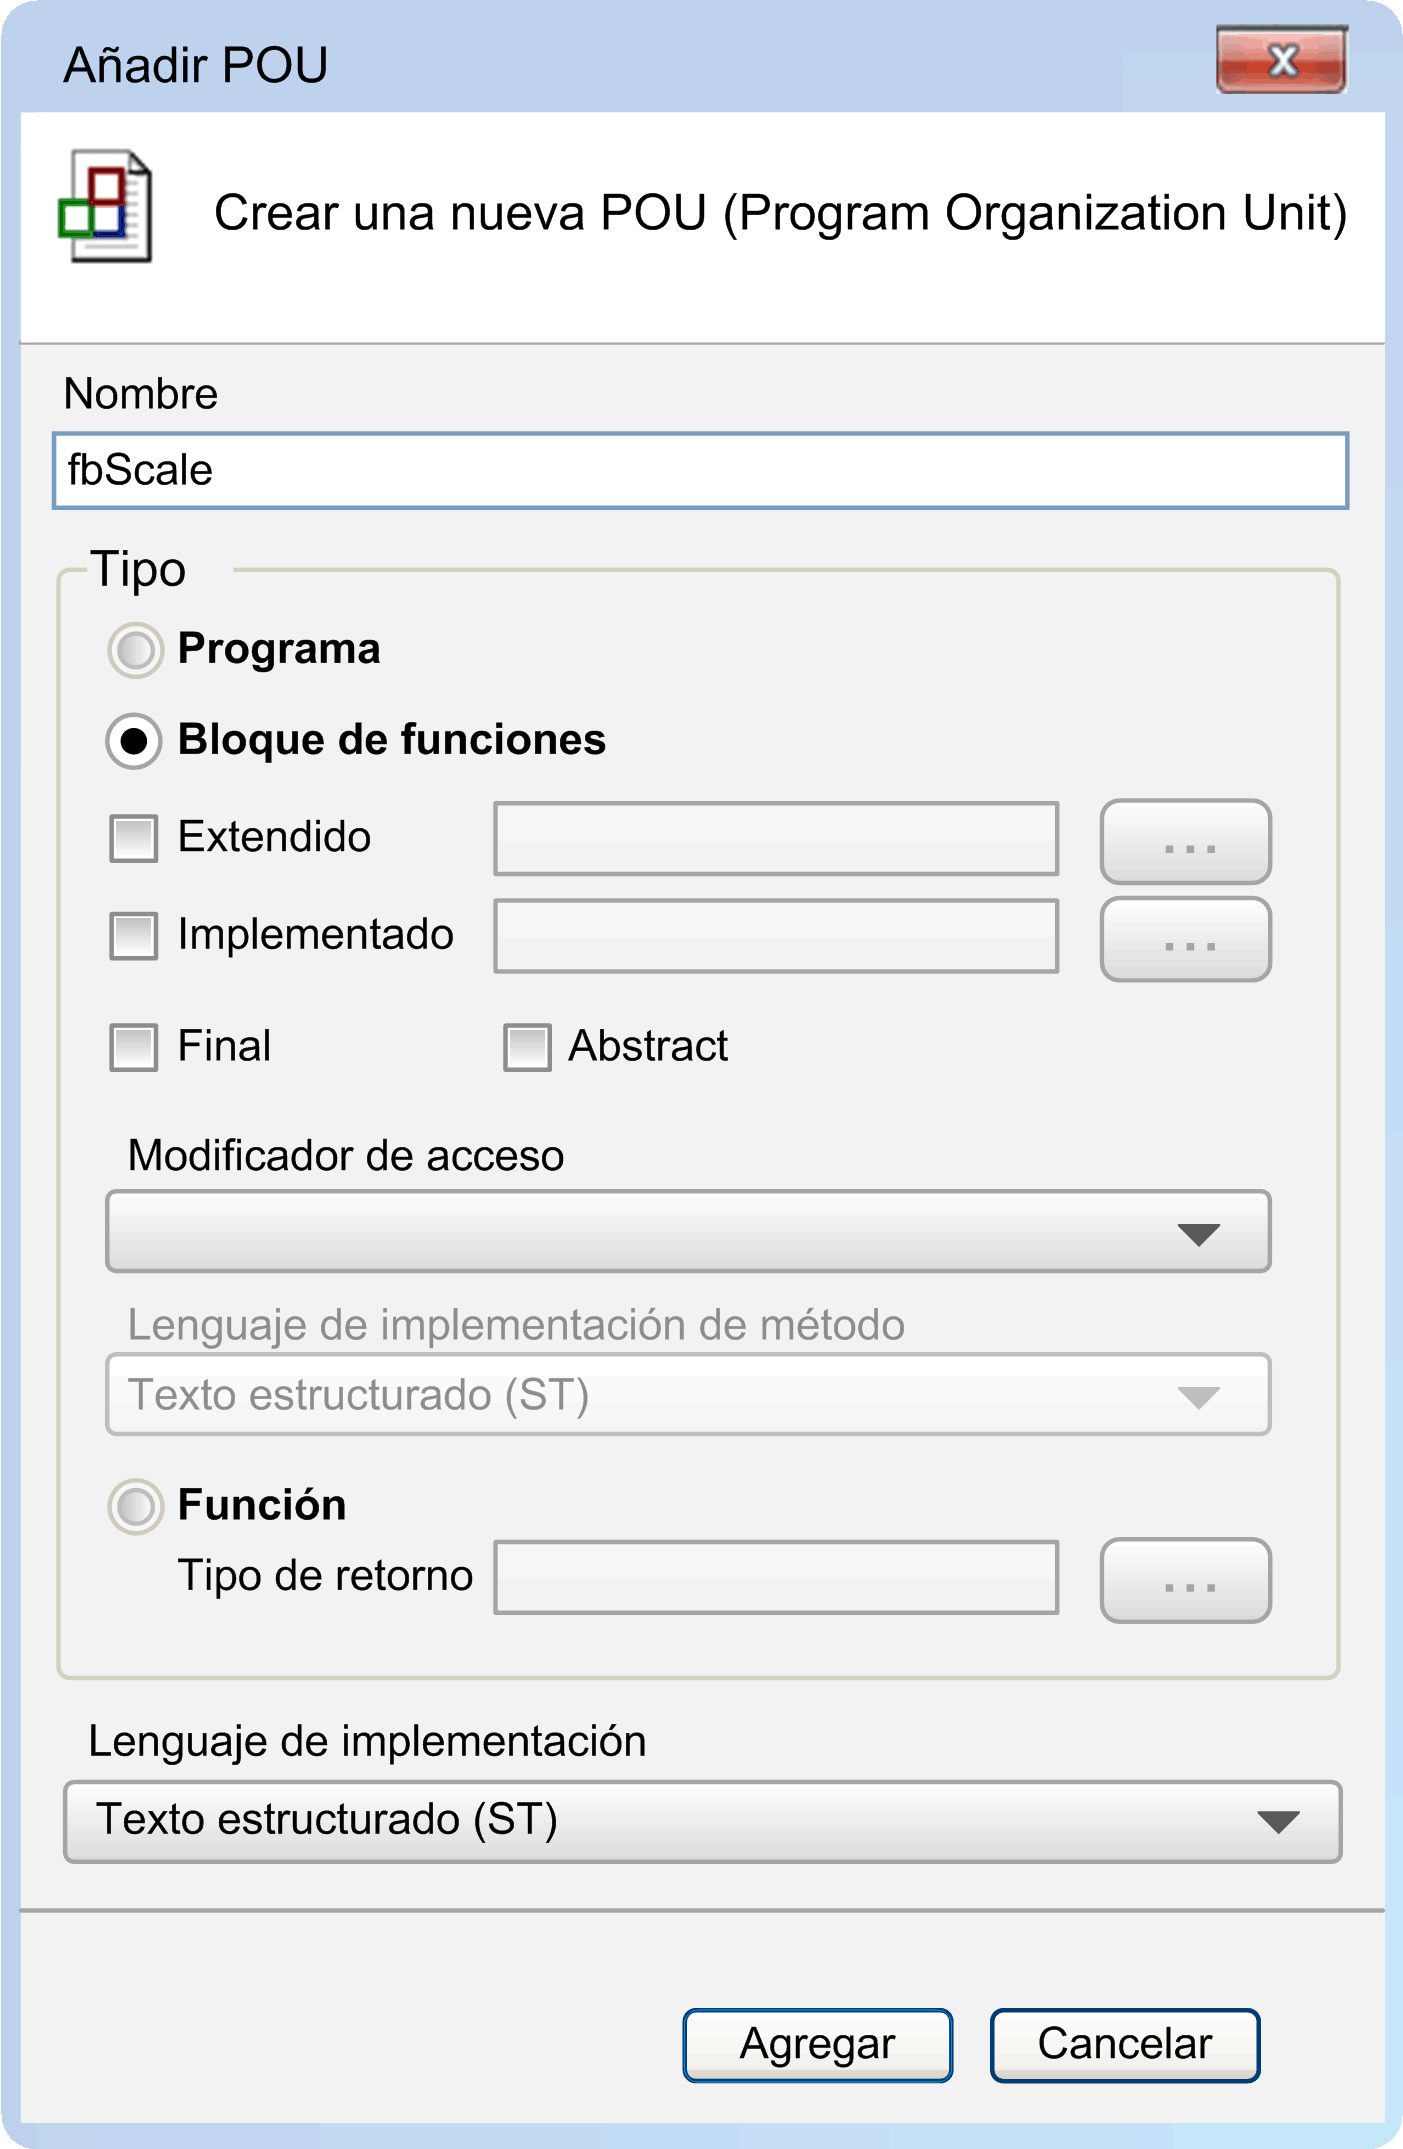Select the Función radio button
This screenshot has width=1403, height=2149.
click(x=135, y=1506)
